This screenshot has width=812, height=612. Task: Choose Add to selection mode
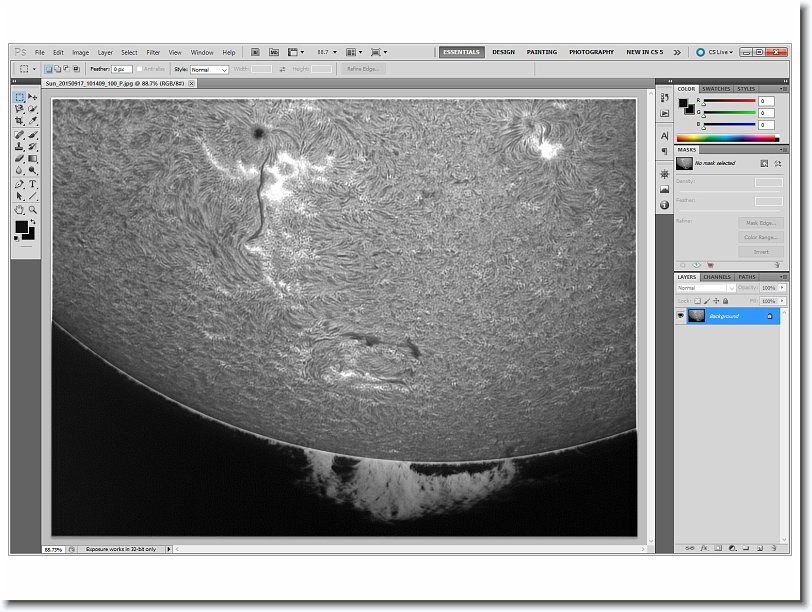[x=57, y=69]
